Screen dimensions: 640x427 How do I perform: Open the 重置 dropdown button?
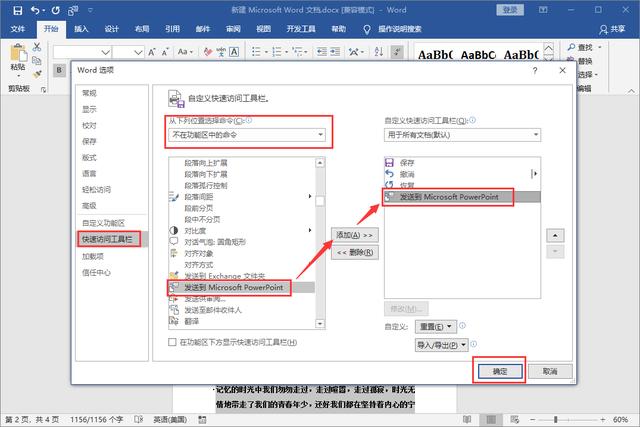click(436, 327)
